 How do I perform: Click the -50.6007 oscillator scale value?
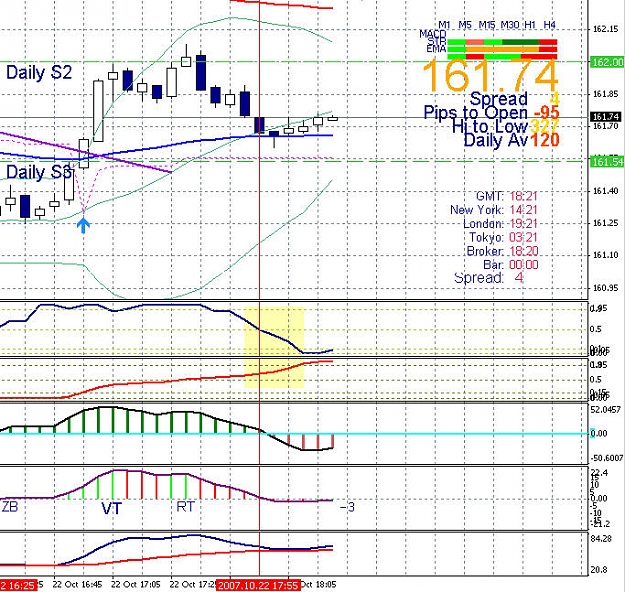coord(606,458)
